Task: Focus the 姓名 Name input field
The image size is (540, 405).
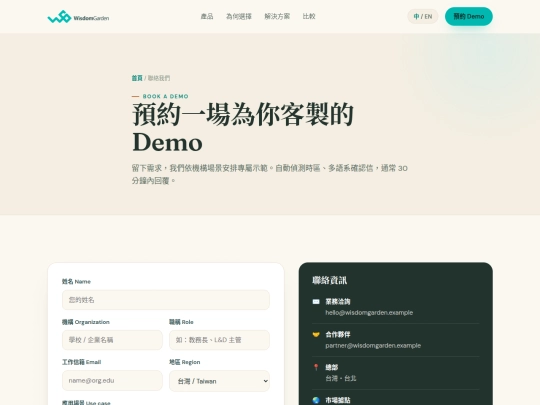Action: click(166, 300)
